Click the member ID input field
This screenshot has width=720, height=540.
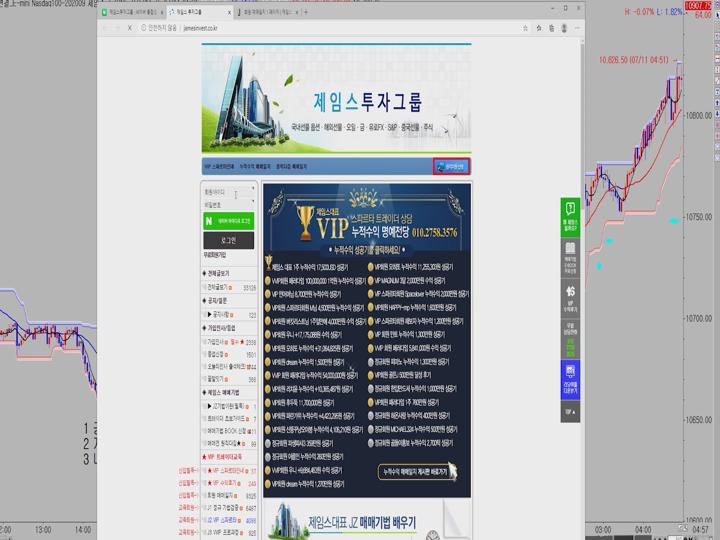(229, 191)
